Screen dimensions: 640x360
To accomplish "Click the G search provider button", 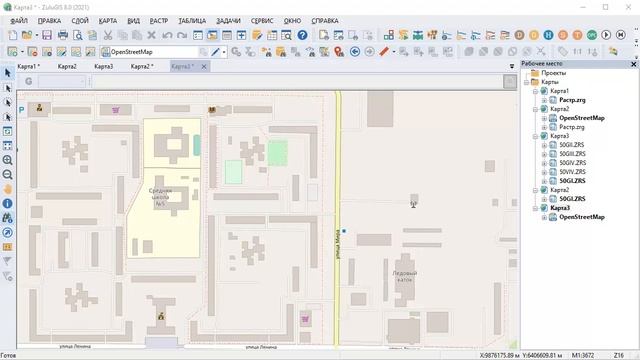I will (29, 81).
